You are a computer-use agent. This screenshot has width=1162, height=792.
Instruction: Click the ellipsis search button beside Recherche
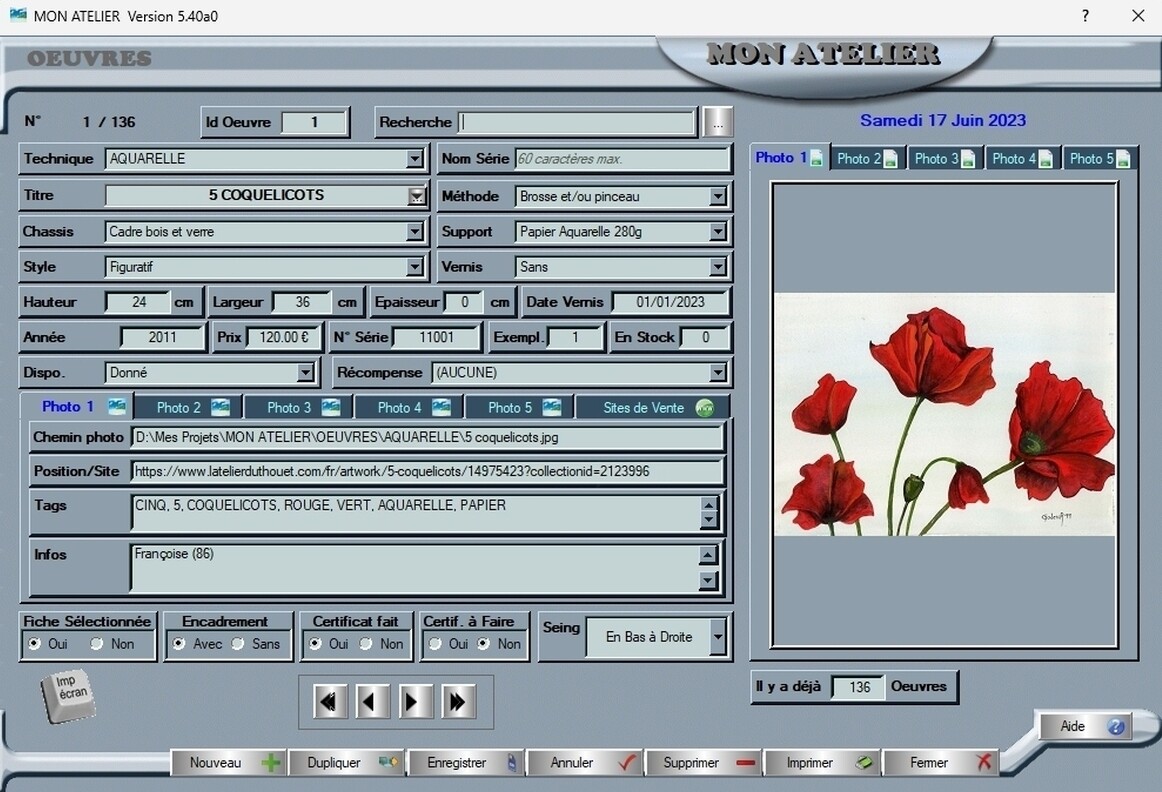[x=717, y=123]
